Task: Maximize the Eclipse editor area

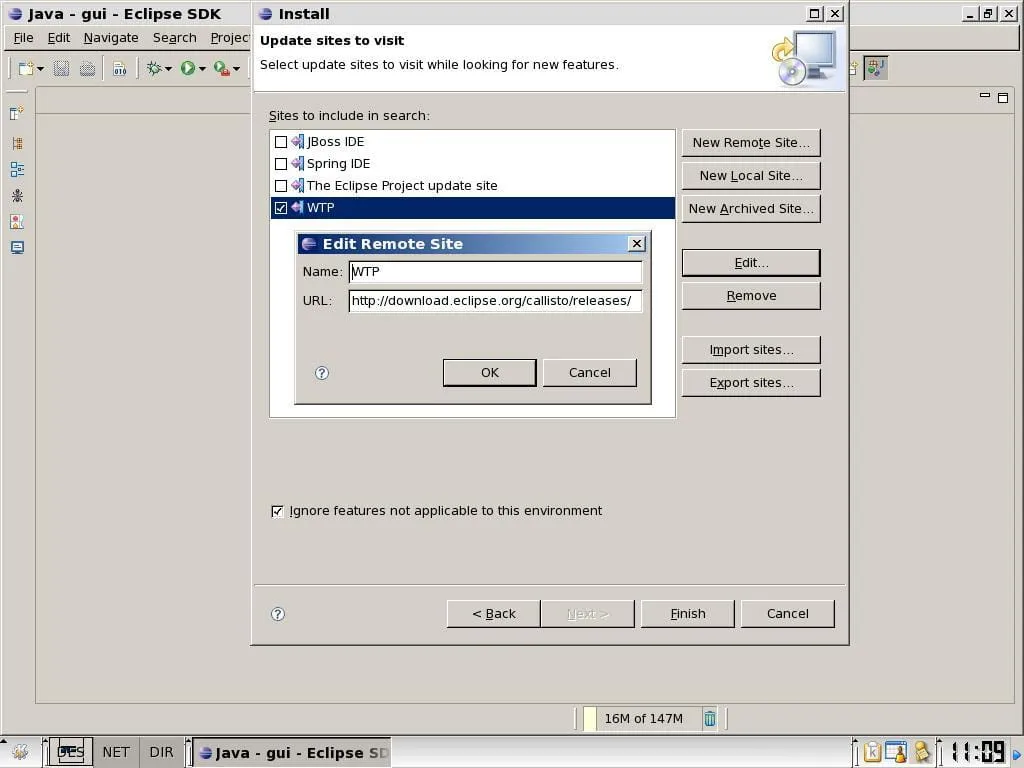Action: tap(1003, 98)
